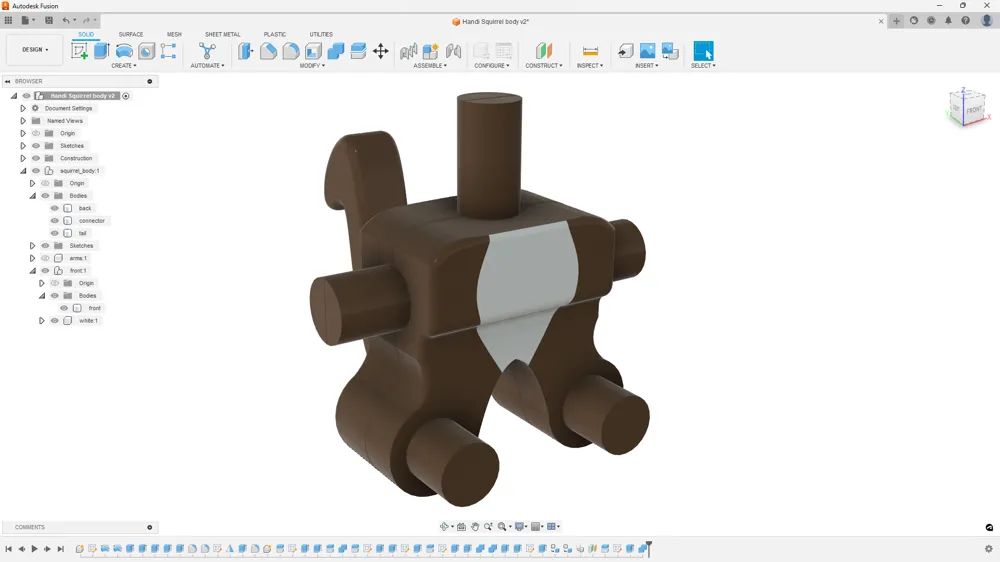Activate the Move/Copy tool
The height and width of the screenshot is (562, 1000).
[x=381, y=51]
